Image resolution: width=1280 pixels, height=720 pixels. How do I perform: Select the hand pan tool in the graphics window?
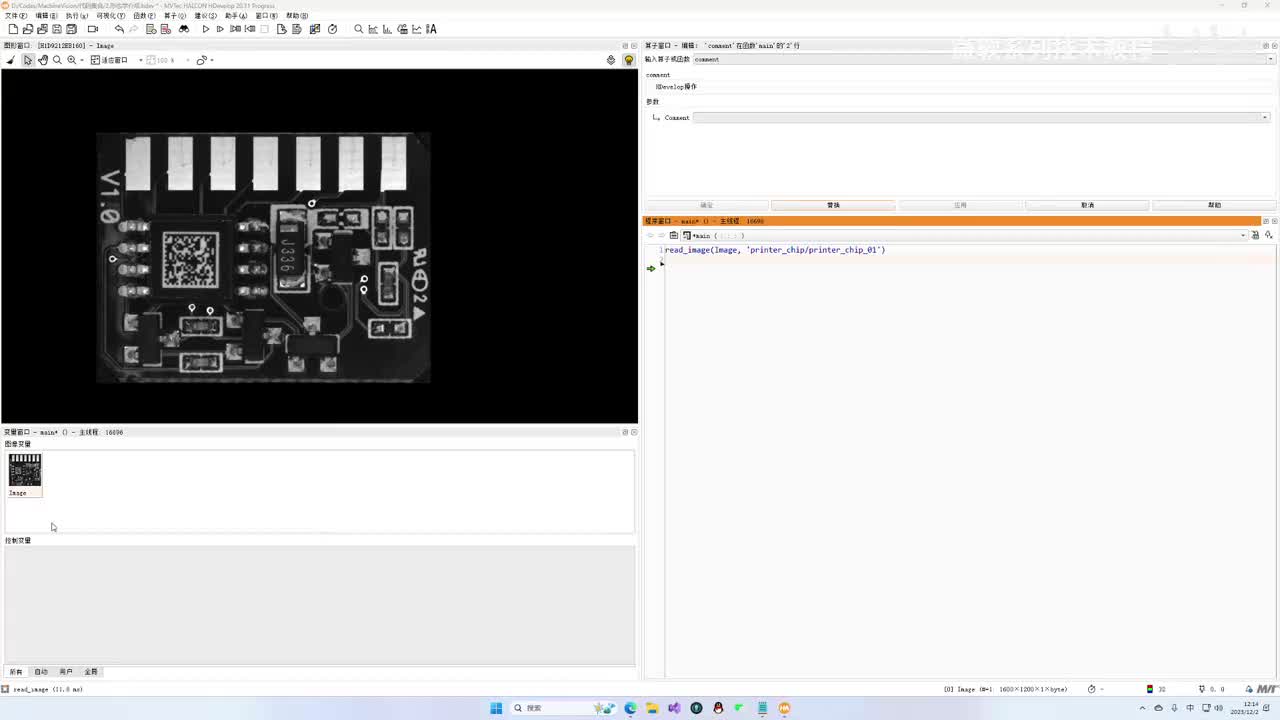[x=42, y=60]
